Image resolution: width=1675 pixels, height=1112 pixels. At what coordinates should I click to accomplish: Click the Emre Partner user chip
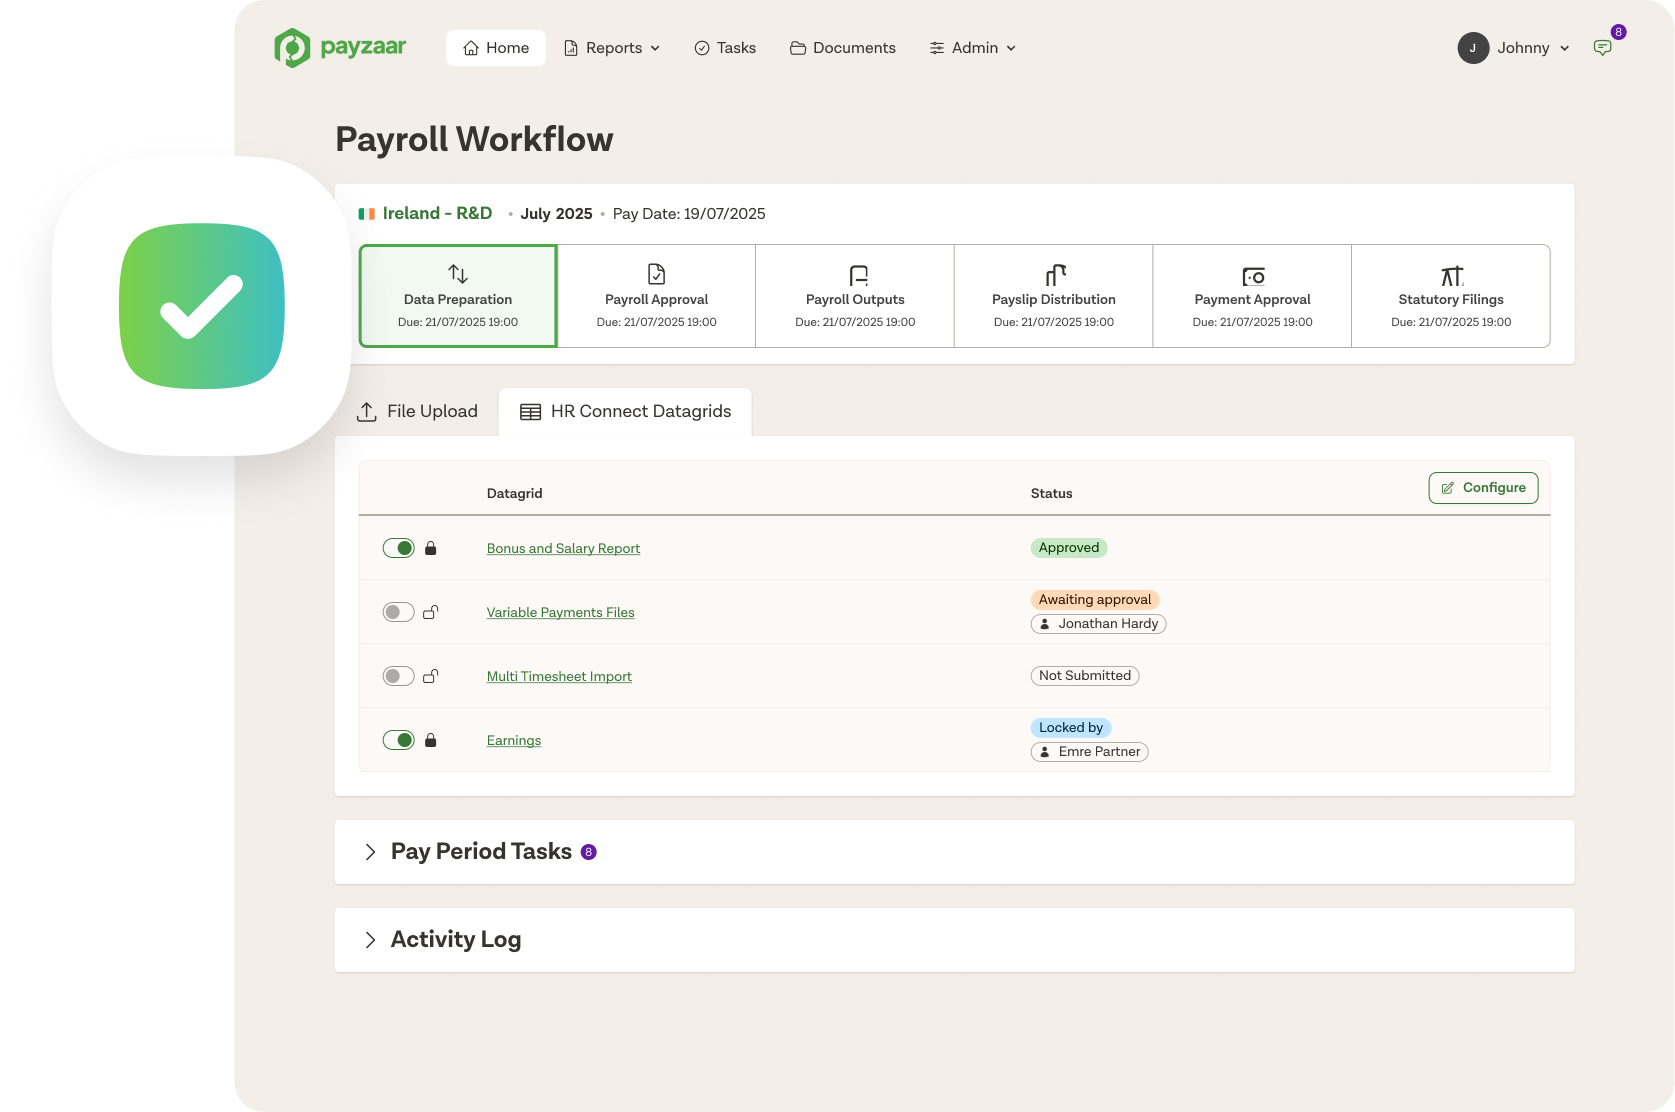pos(1089,752)
